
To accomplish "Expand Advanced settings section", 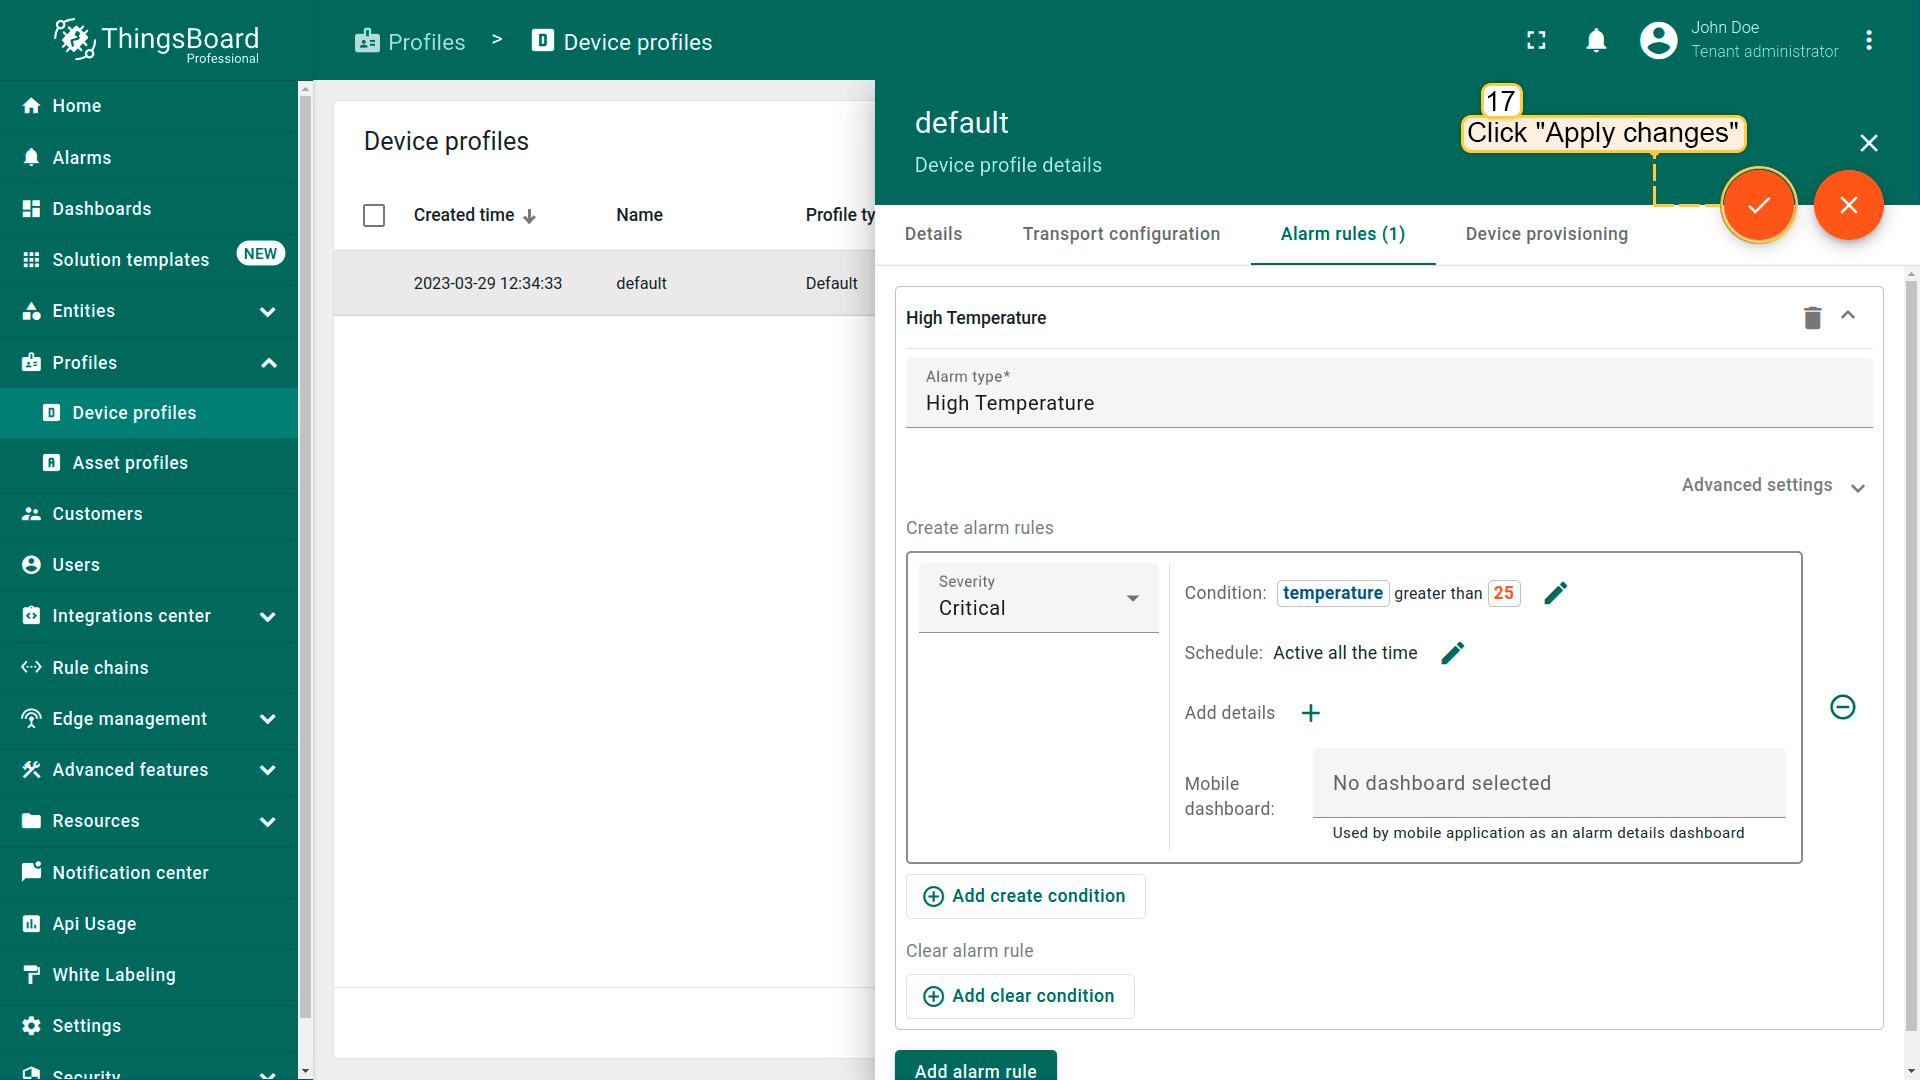I will coord(1772,486).
